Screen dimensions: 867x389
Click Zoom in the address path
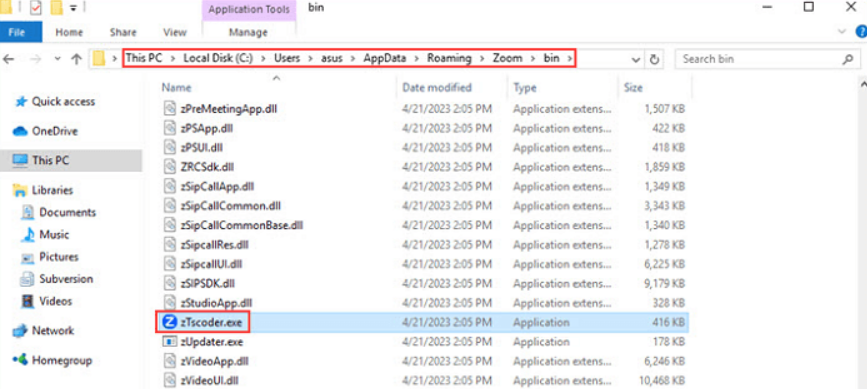509,59
